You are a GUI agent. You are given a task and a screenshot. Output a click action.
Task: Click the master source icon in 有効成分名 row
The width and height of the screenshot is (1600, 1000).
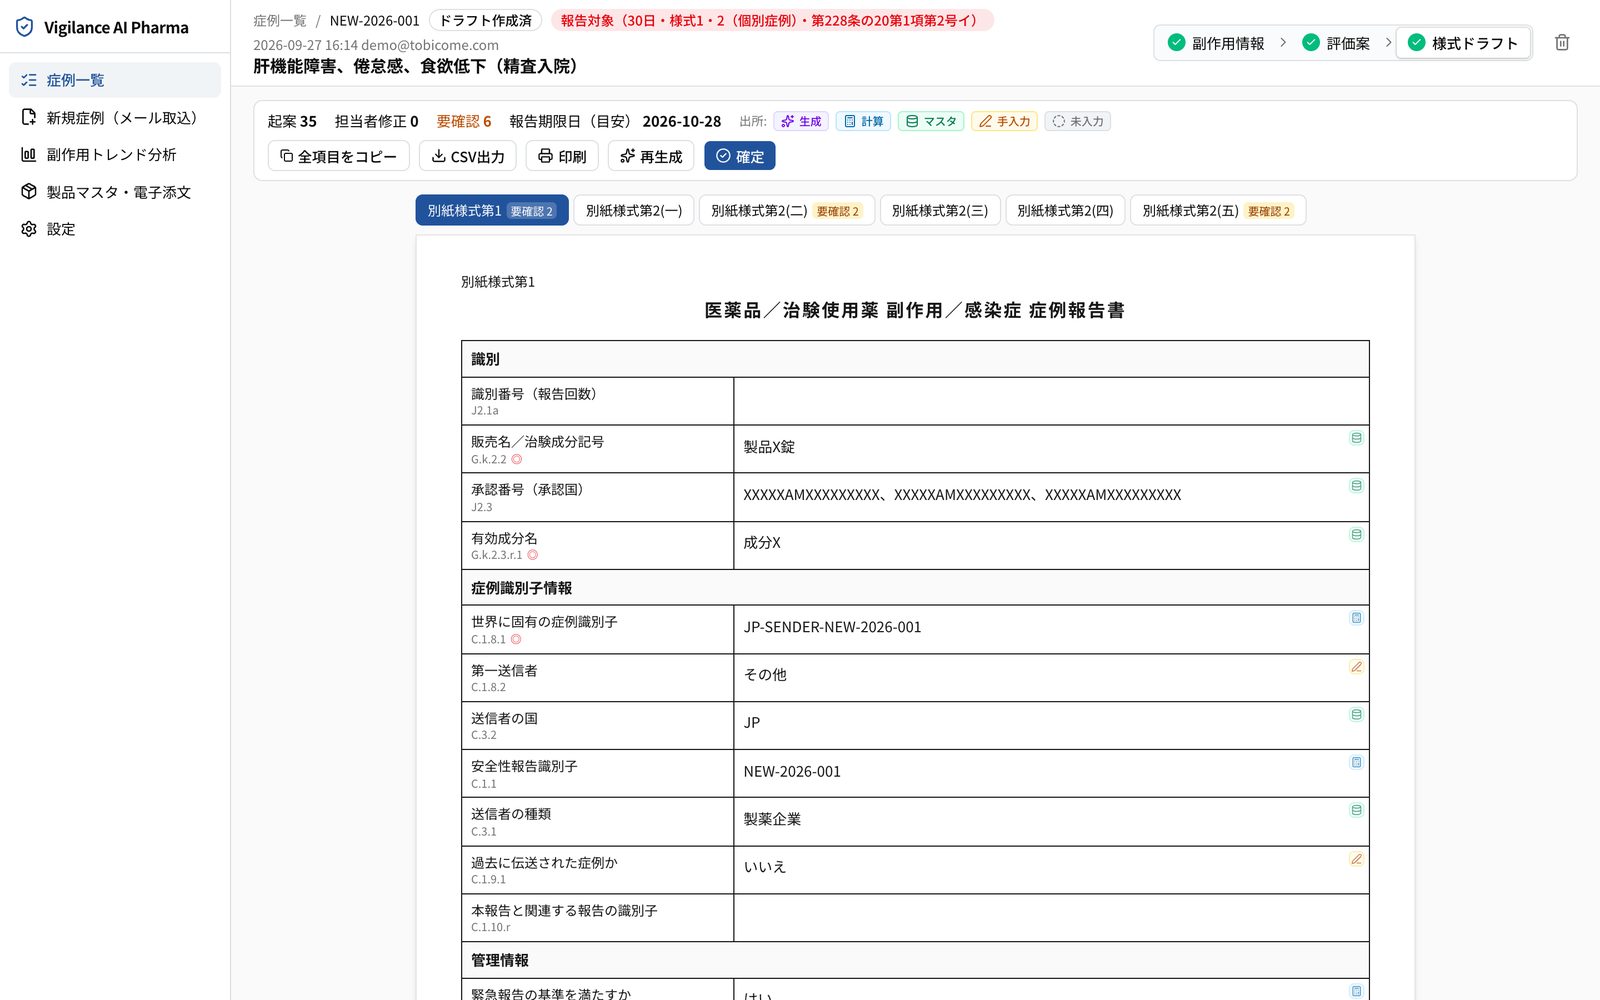click(x=1356, y=535)
